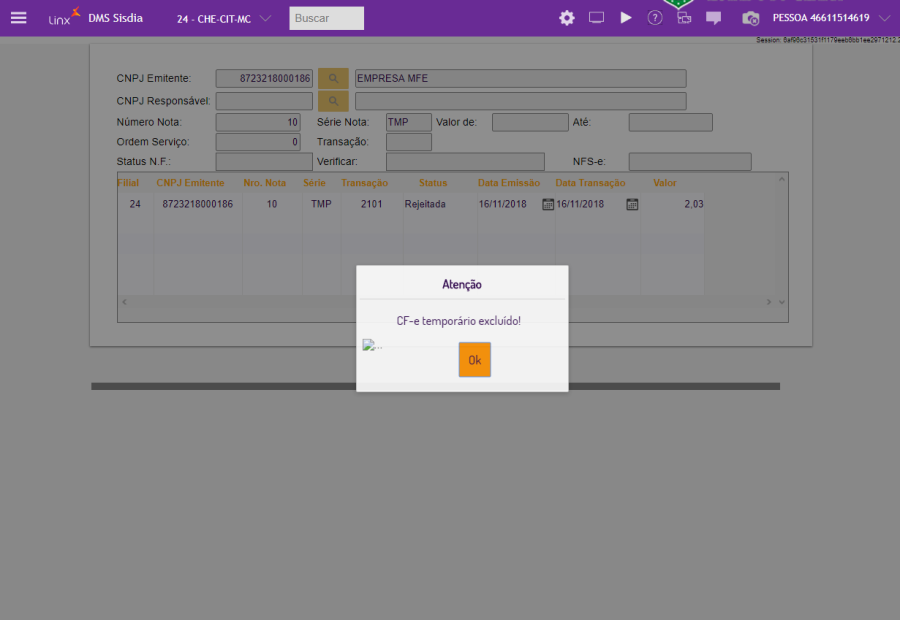
Task: Click the Transação input field
Action: point(409,142)
